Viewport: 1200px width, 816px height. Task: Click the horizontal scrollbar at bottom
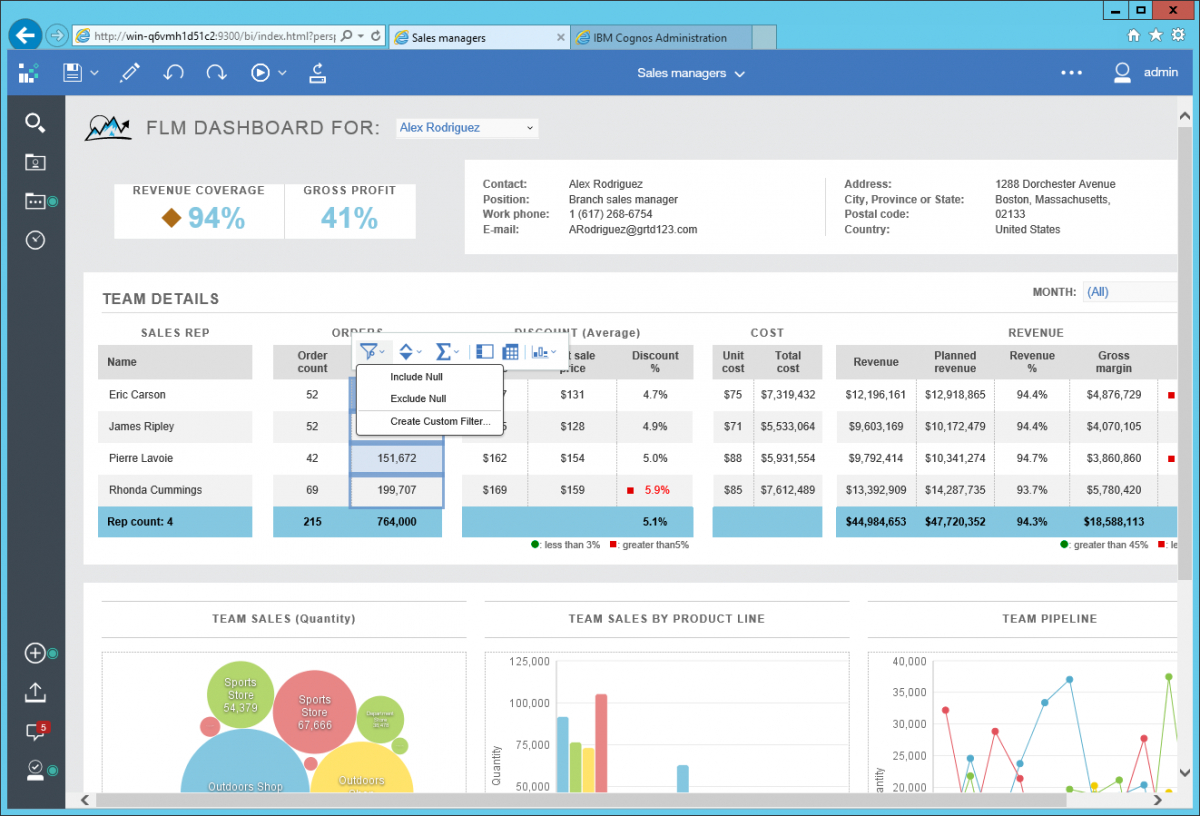[x=580, y=800]
